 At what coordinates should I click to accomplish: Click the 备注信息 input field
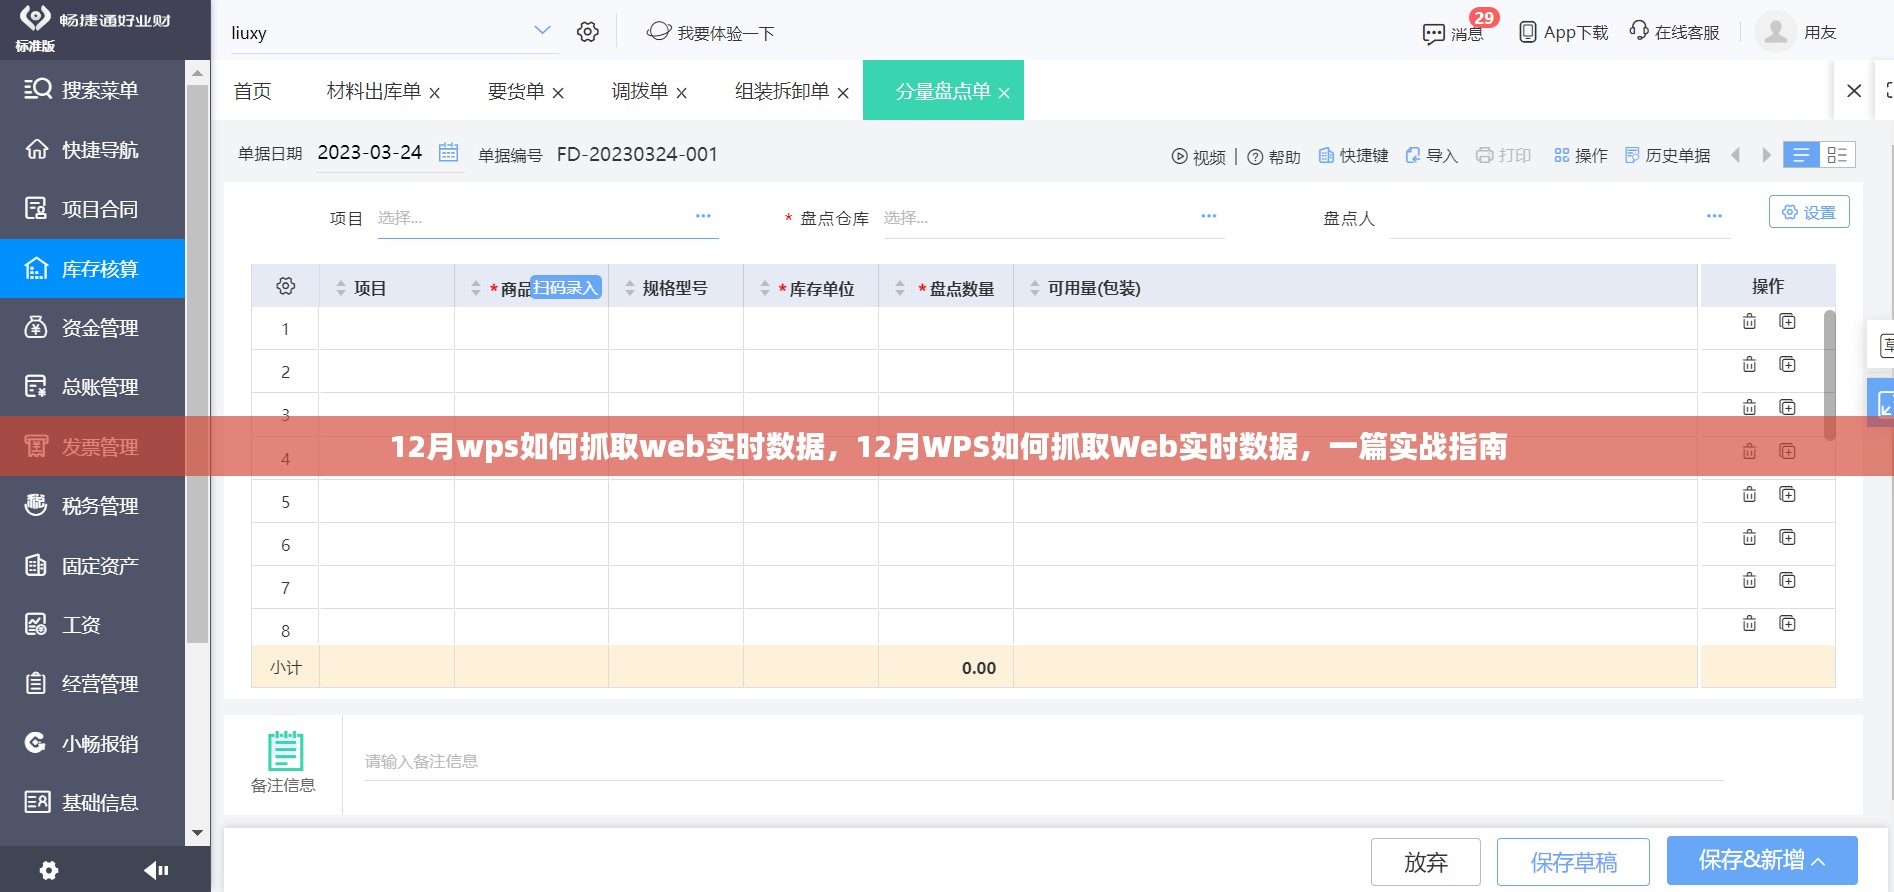1044,762
